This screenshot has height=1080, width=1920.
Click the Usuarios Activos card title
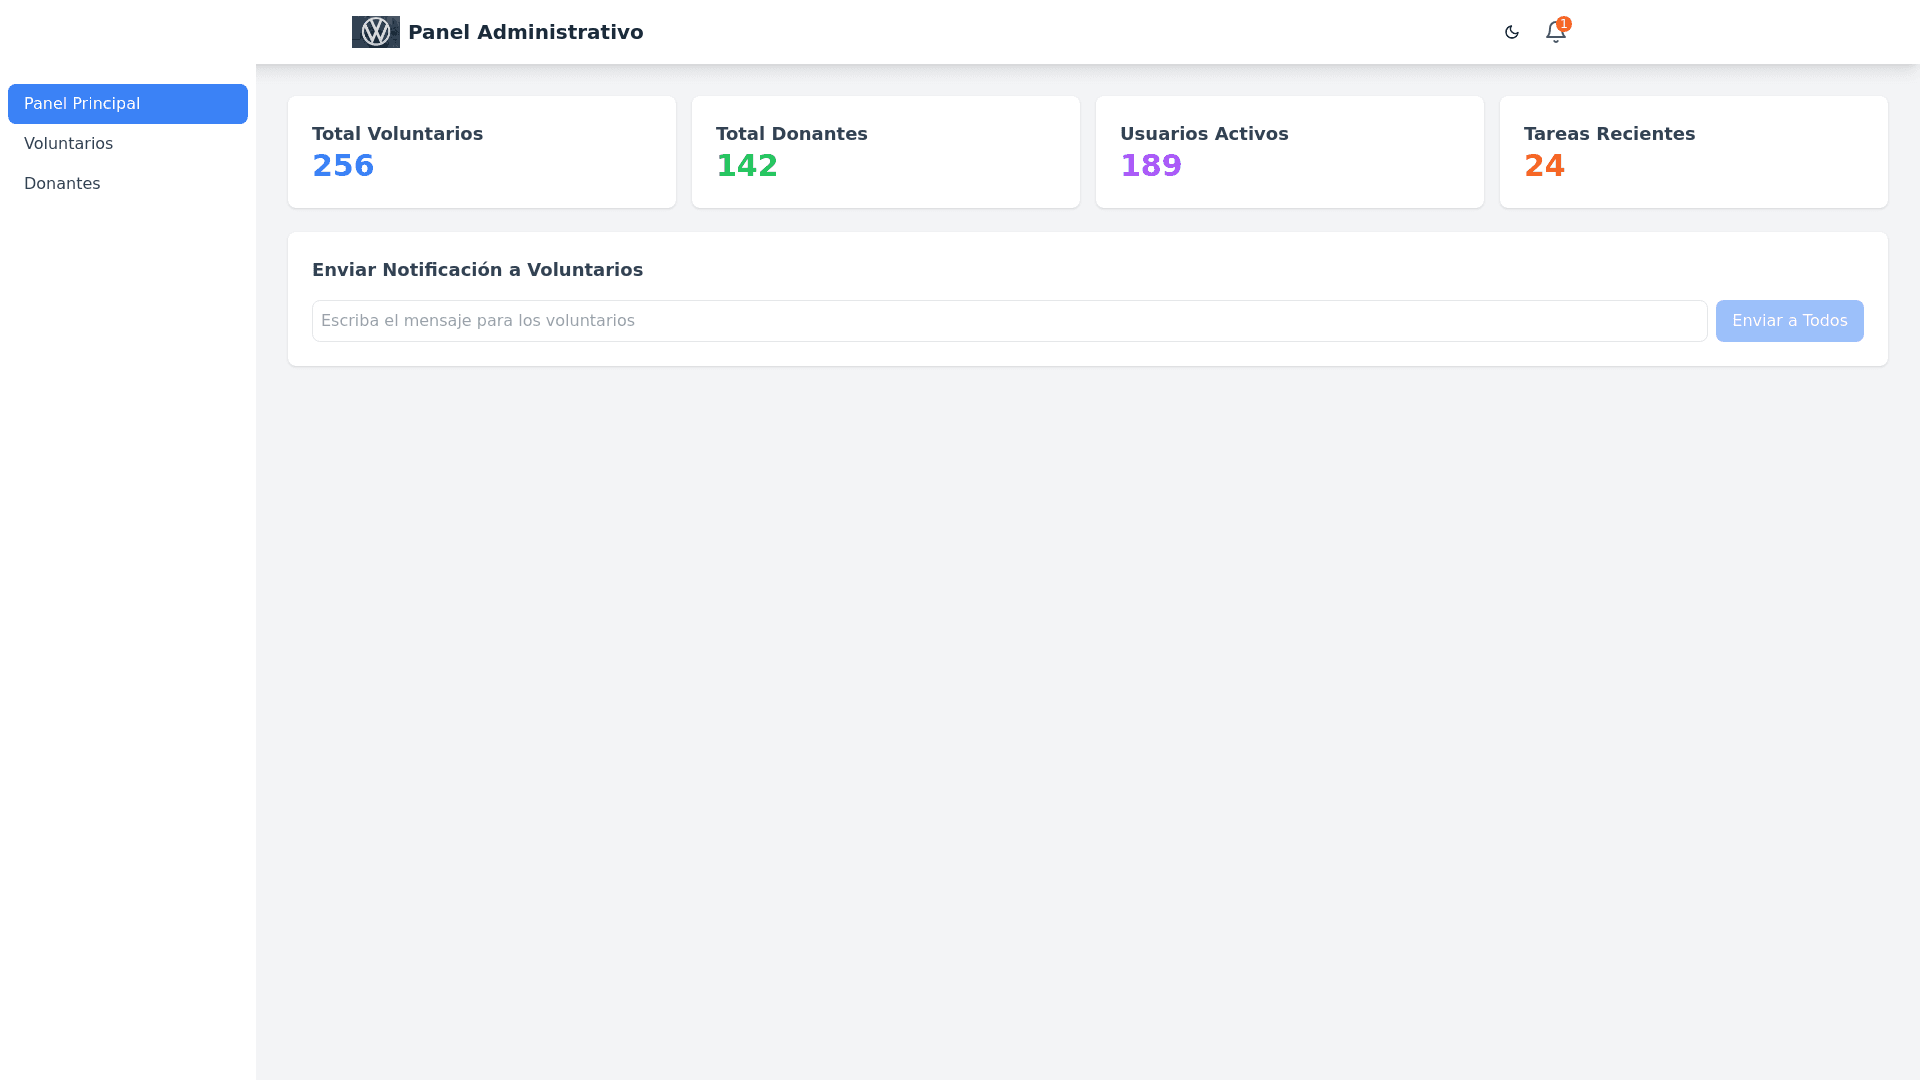coord(1203,134)
